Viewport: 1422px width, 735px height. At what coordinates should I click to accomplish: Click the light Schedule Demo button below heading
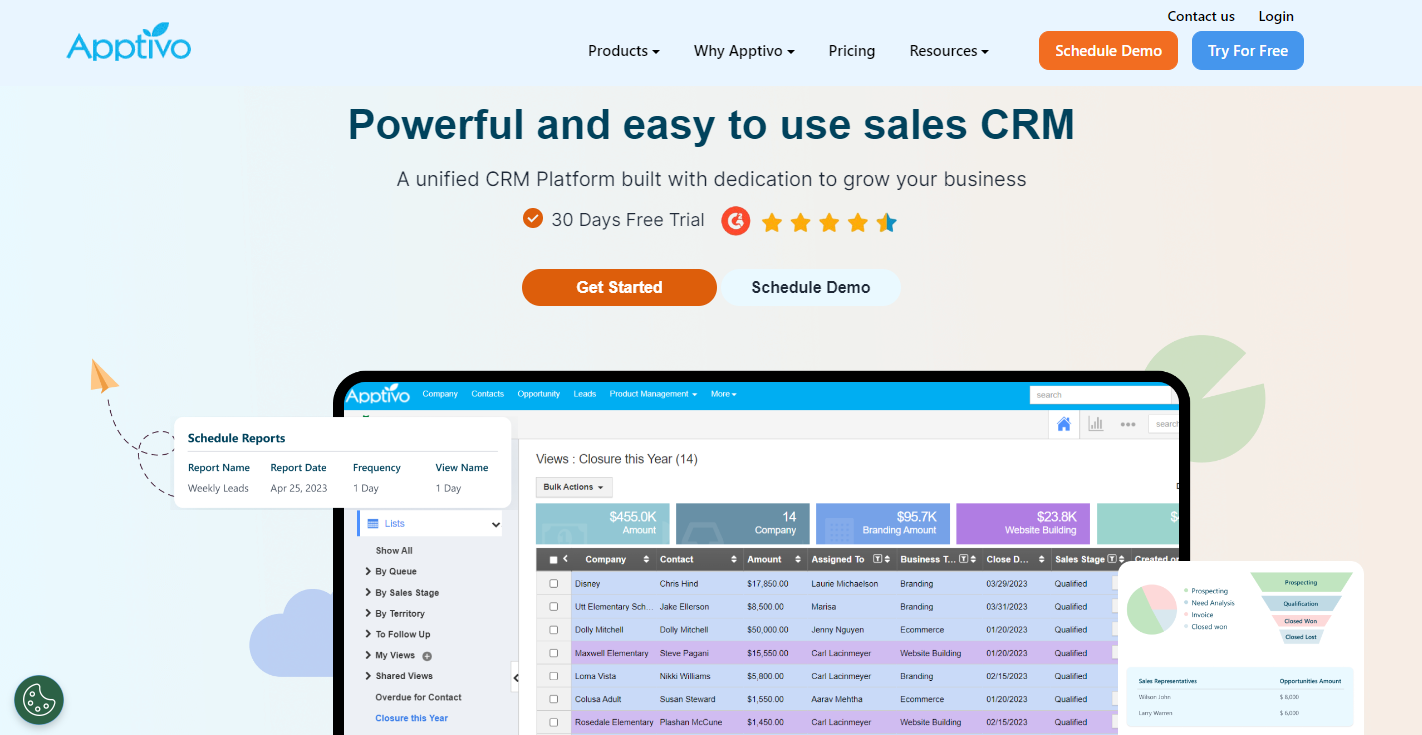[x=811, y=287]
